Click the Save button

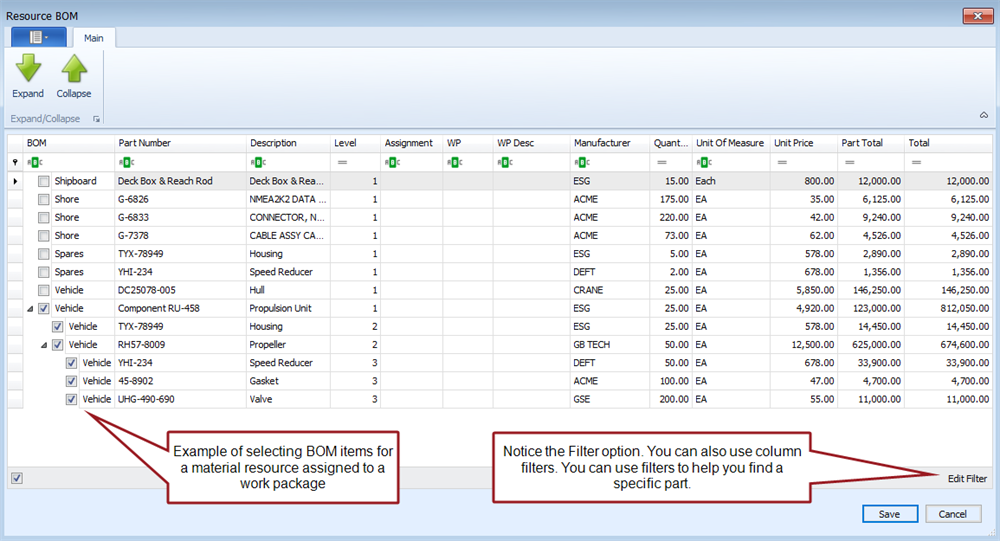pyautogui.click(x=889, y=514)
